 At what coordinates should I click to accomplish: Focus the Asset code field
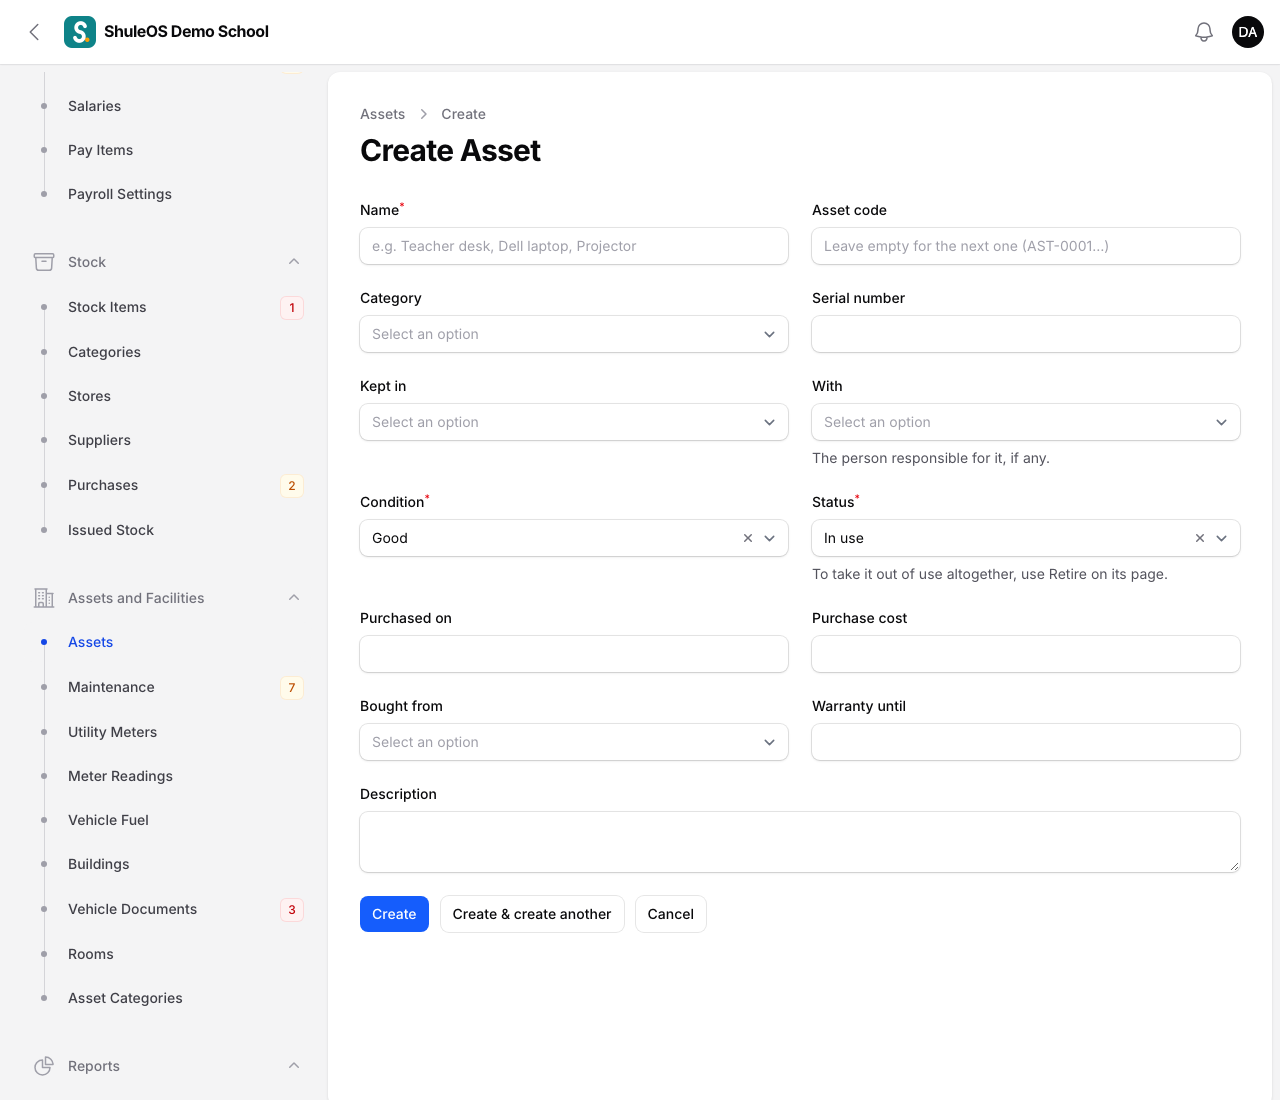click(1026, 246)
